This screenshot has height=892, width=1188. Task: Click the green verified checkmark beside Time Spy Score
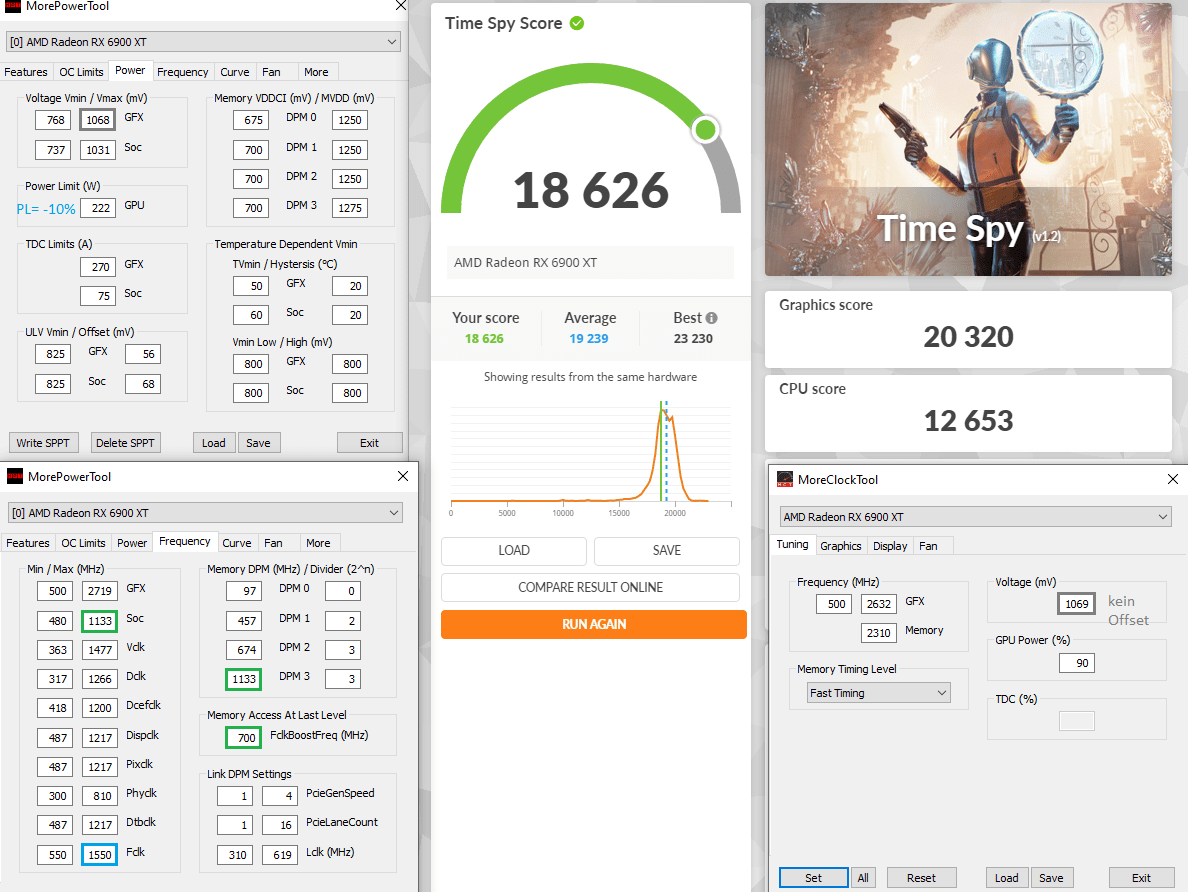click(577, 23)
